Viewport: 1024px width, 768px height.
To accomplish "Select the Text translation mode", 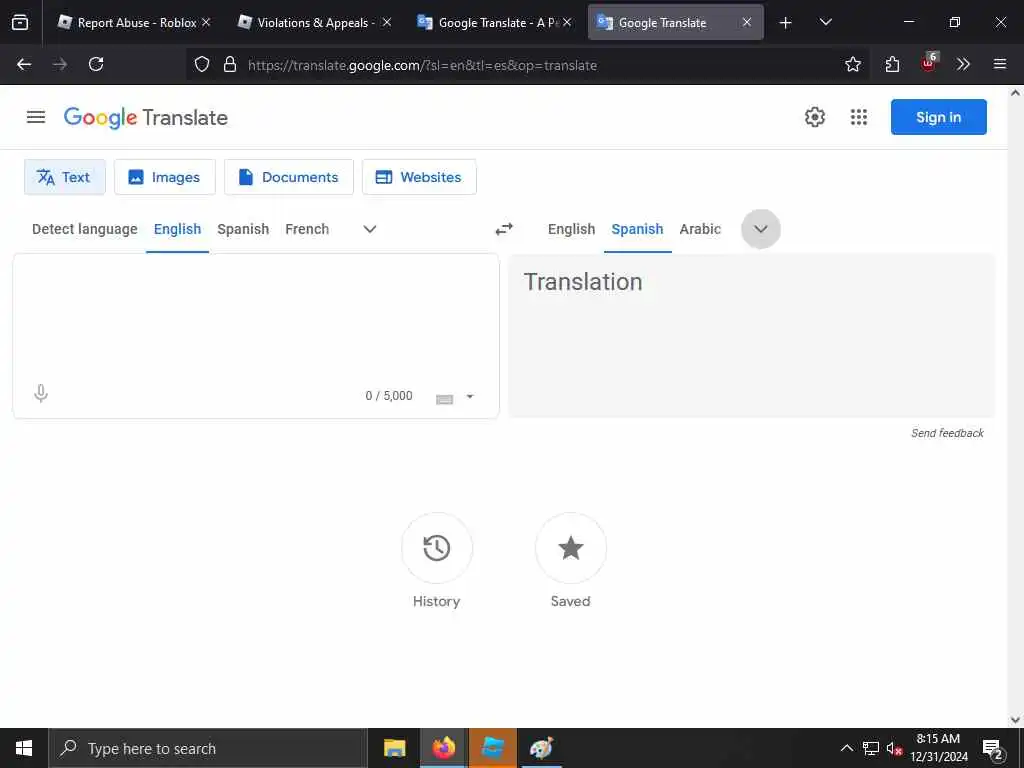I will click(x=65, y=177).
